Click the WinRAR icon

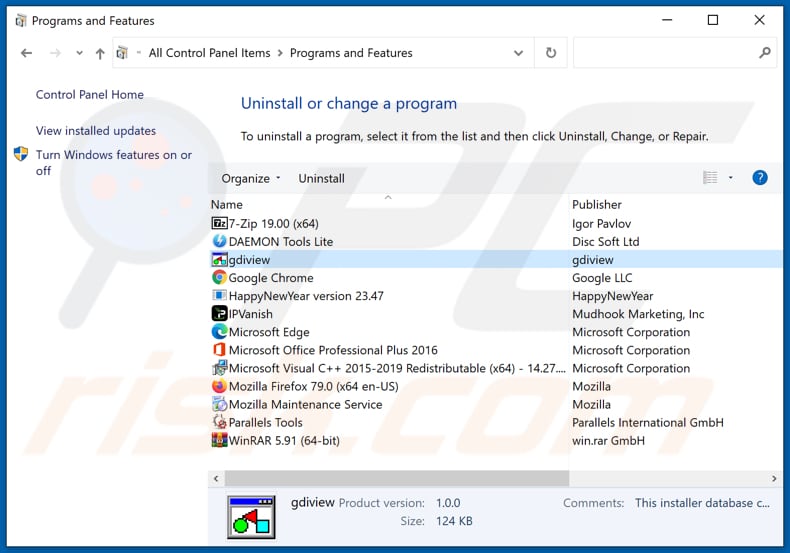219,441
